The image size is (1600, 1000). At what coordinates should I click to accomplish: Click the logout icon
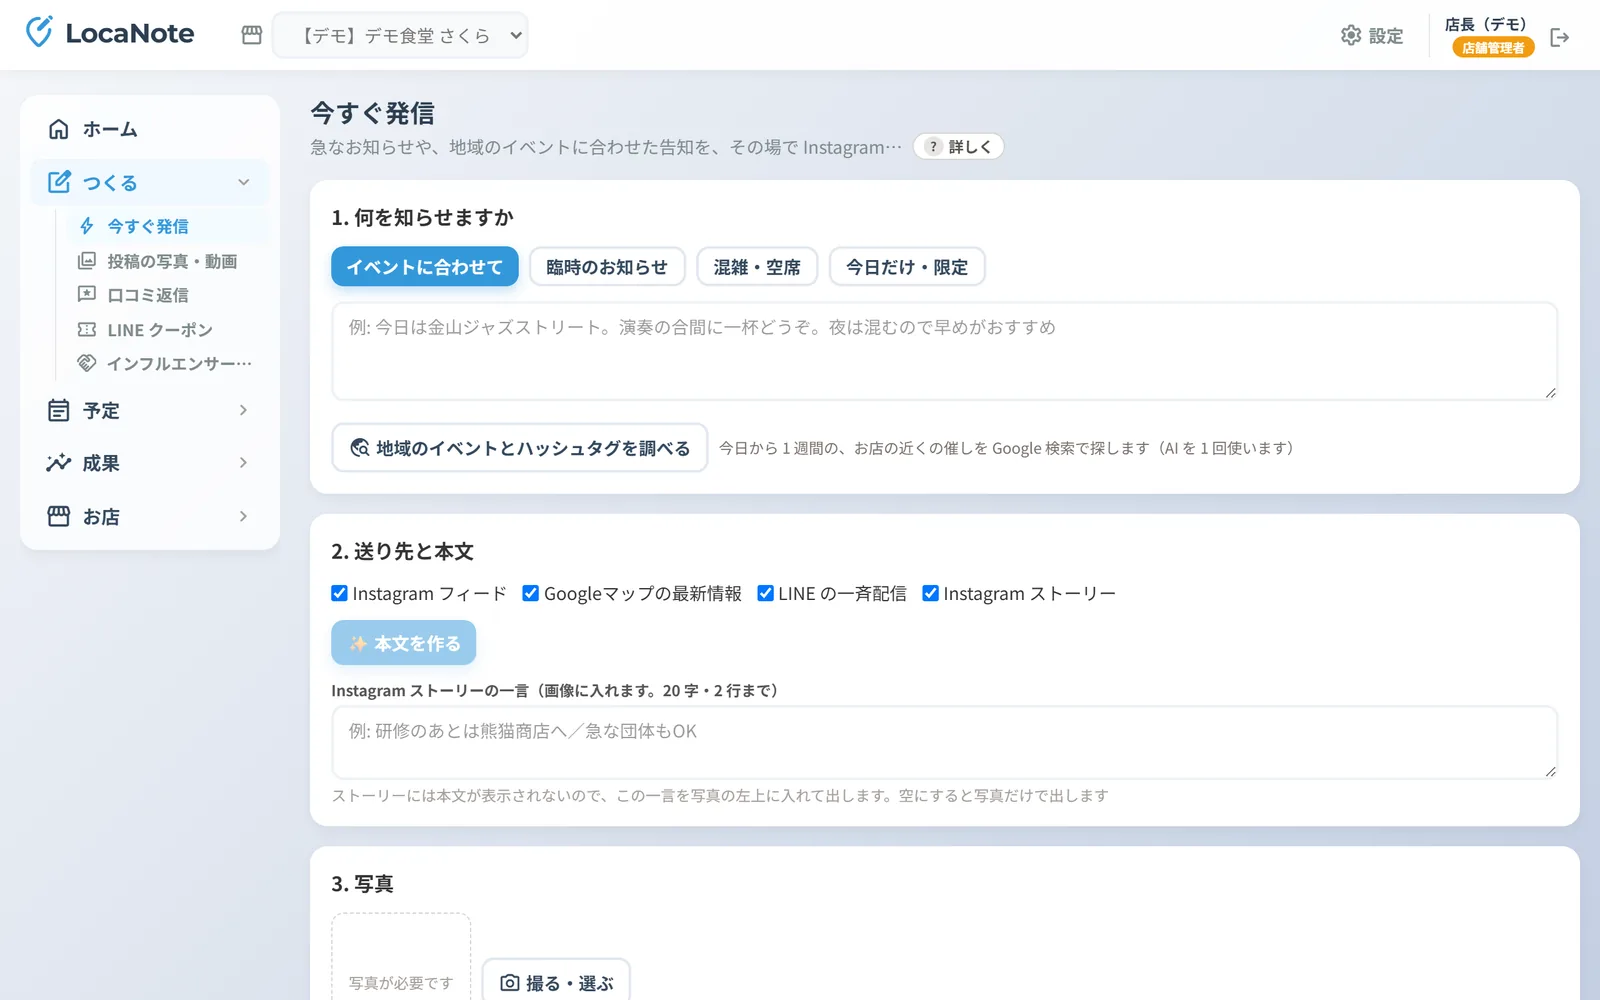point(1559,37)
